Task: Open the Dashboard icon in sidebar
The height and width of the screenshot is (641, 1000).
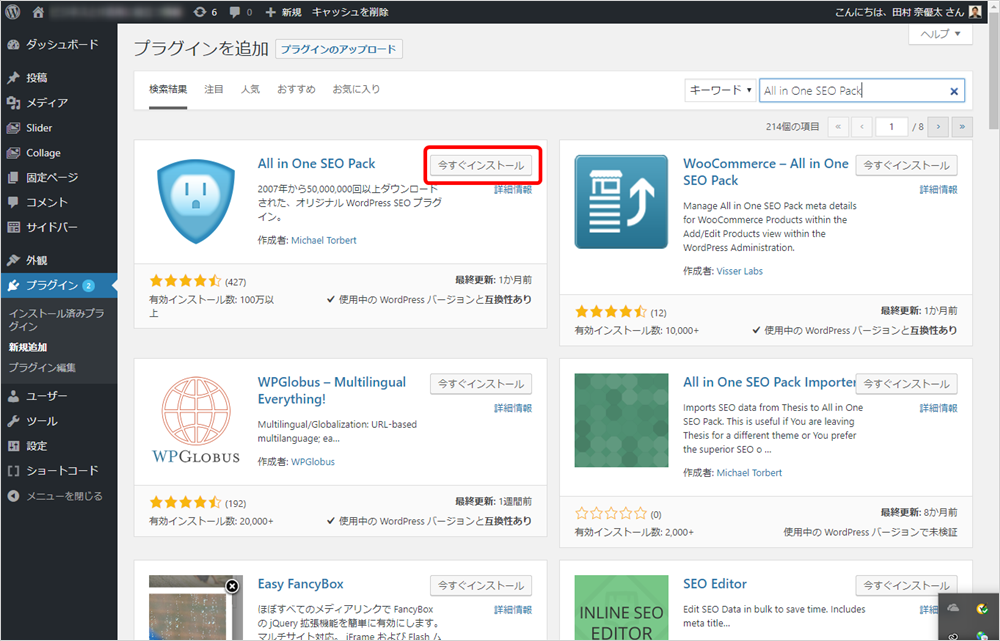Action: (13, 45)
